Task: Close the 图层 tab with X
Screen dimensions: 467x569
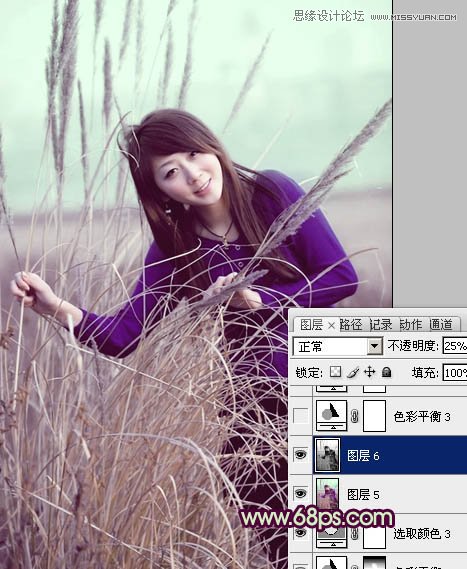Action: (331, 326)
